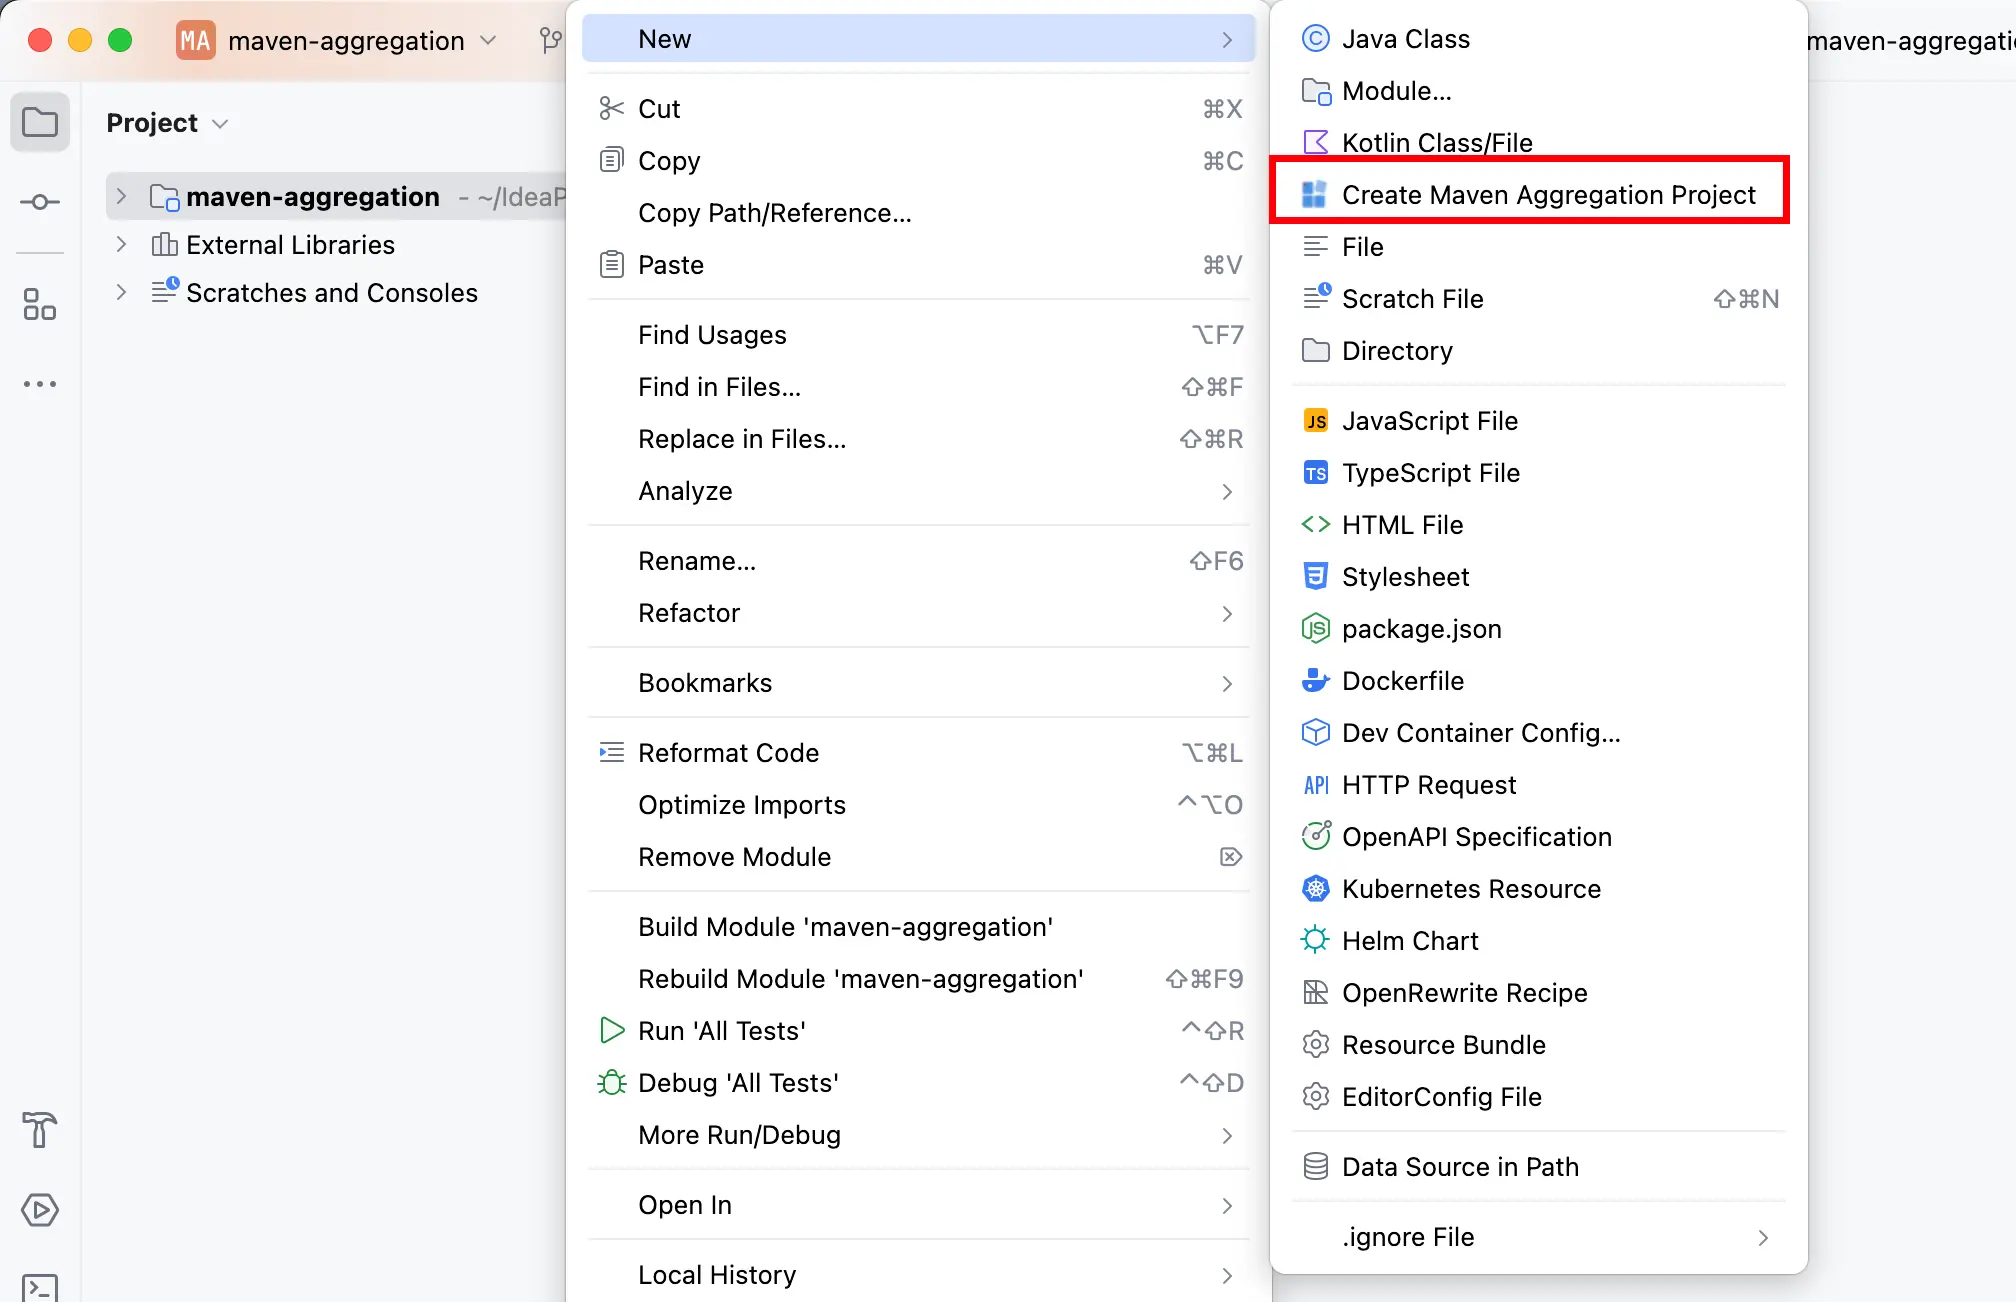Screen dimensions: 2016x1302
Task: Open the Build hammer tool window
Action: [40, 1130]
